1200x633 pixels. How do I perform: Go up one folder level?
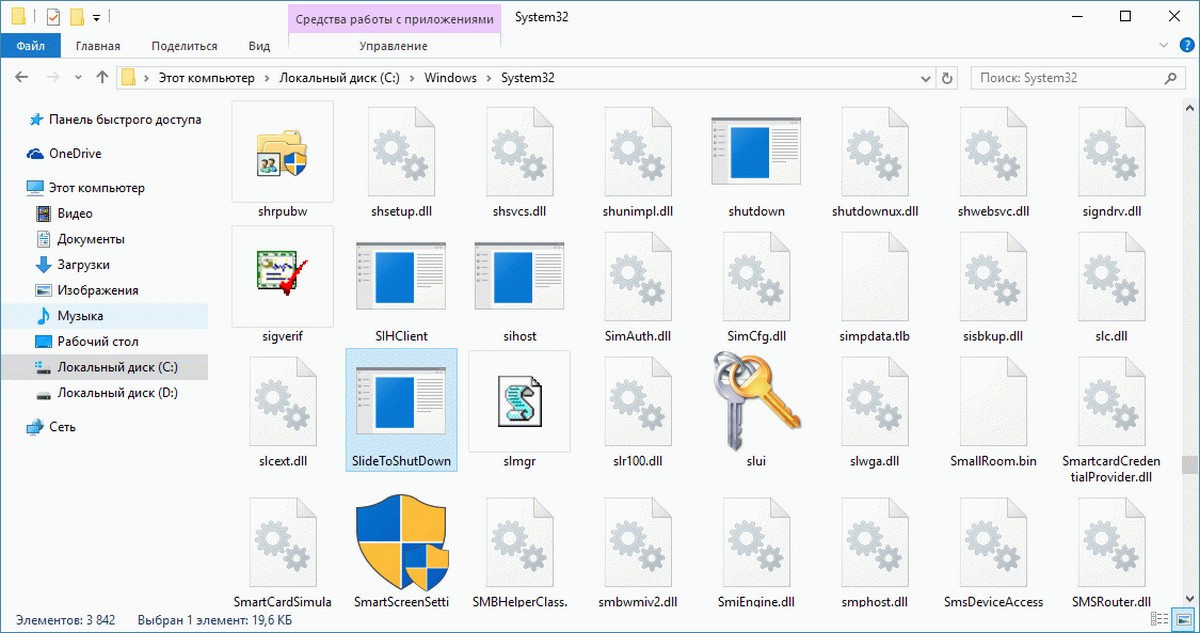coord(102,77)
